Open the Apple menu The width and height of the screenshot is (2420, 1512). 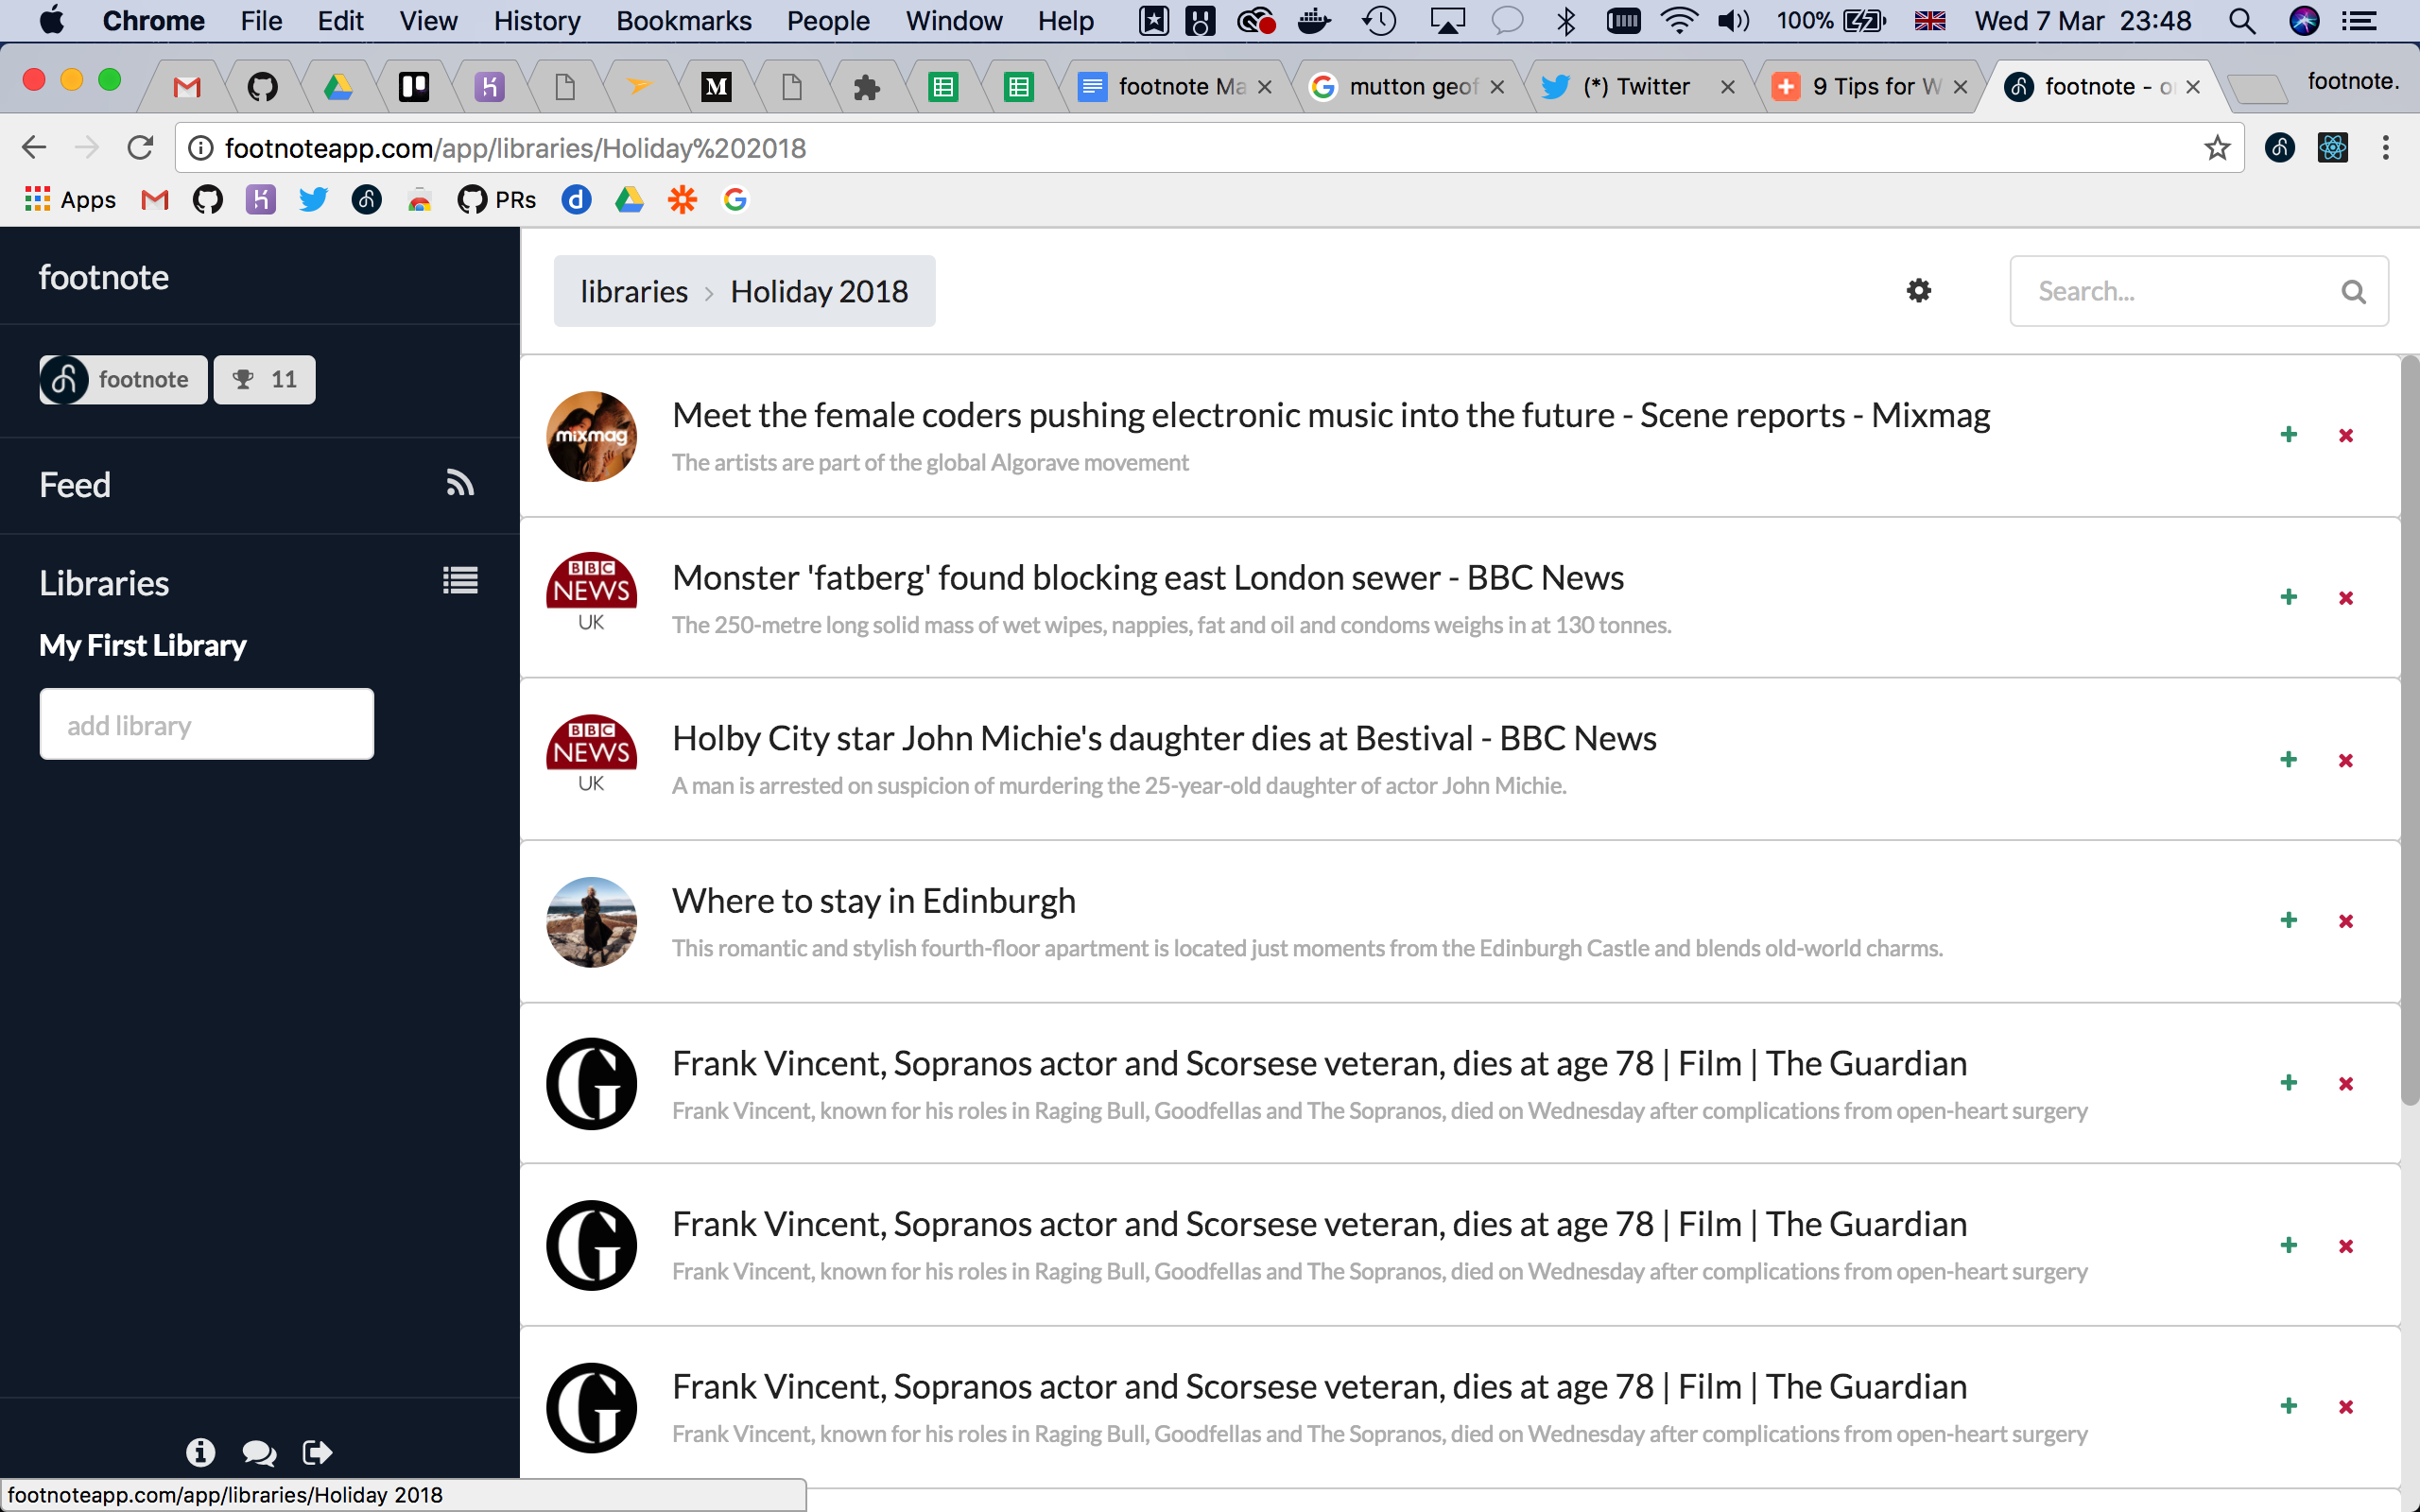52,20
